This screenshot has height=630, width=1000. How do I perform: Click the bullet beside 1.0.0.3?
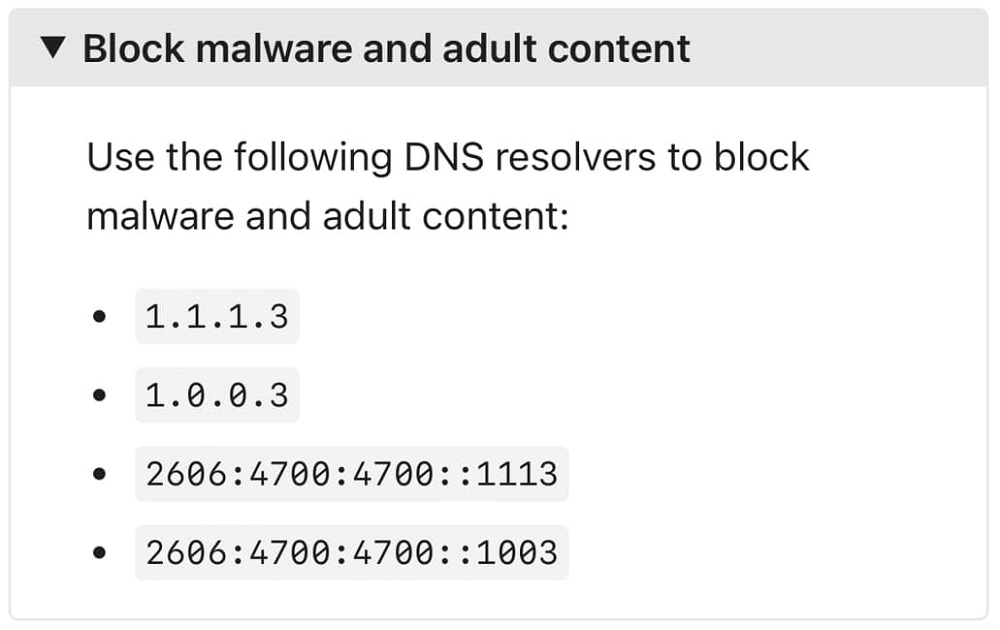[x=100, y=394]
